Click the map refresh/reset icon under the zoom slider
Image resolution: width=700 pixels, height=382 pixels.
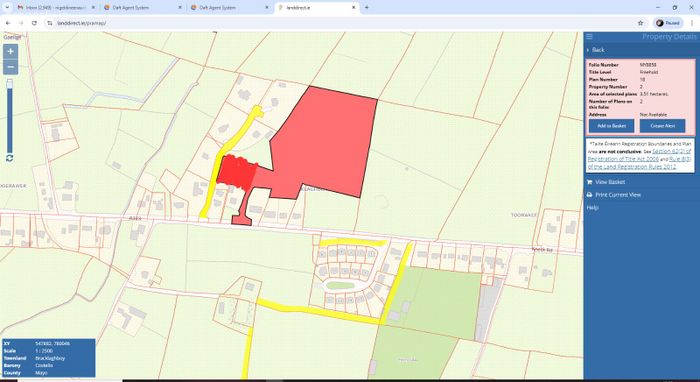[9, 158]
